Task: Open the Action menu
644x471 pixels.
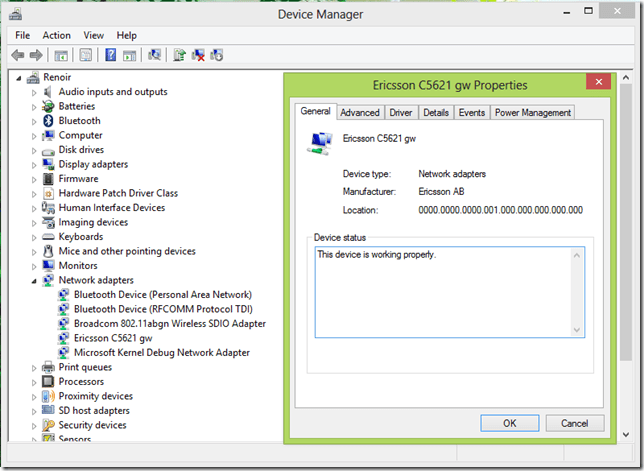Action: (x=56, y=35)
